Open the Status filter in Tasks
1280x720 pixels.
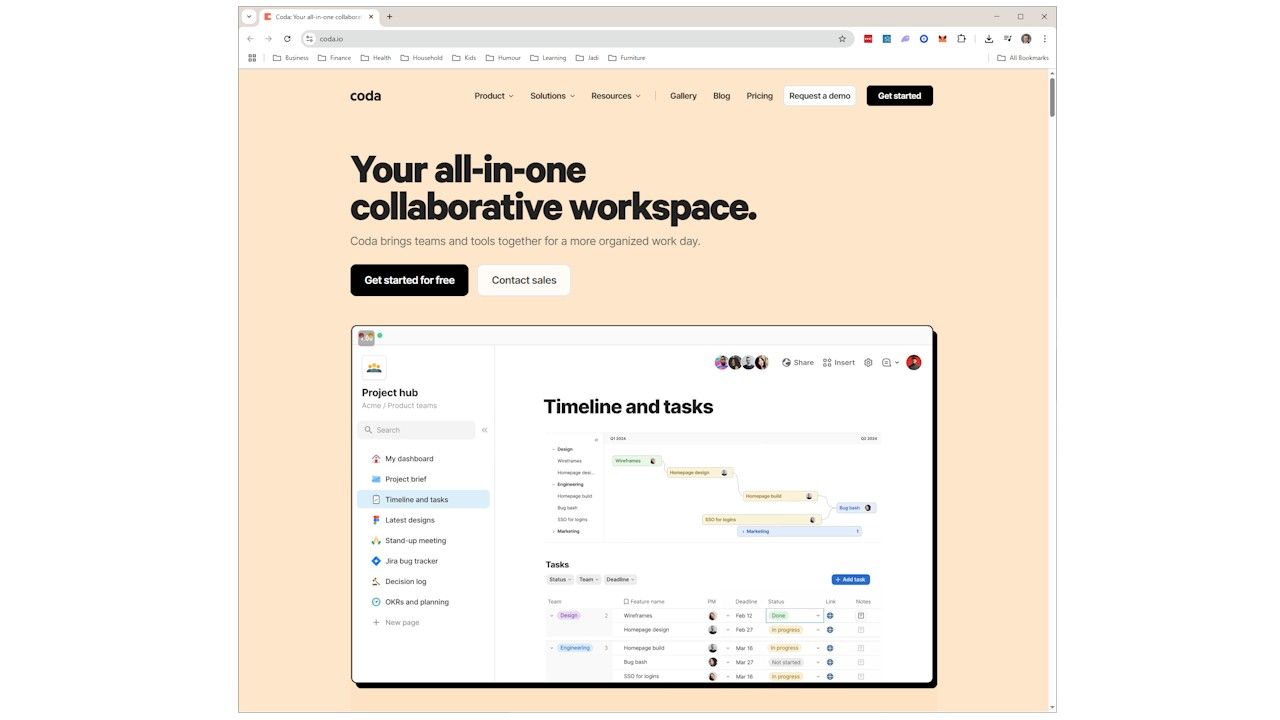[x=560, y=579]
